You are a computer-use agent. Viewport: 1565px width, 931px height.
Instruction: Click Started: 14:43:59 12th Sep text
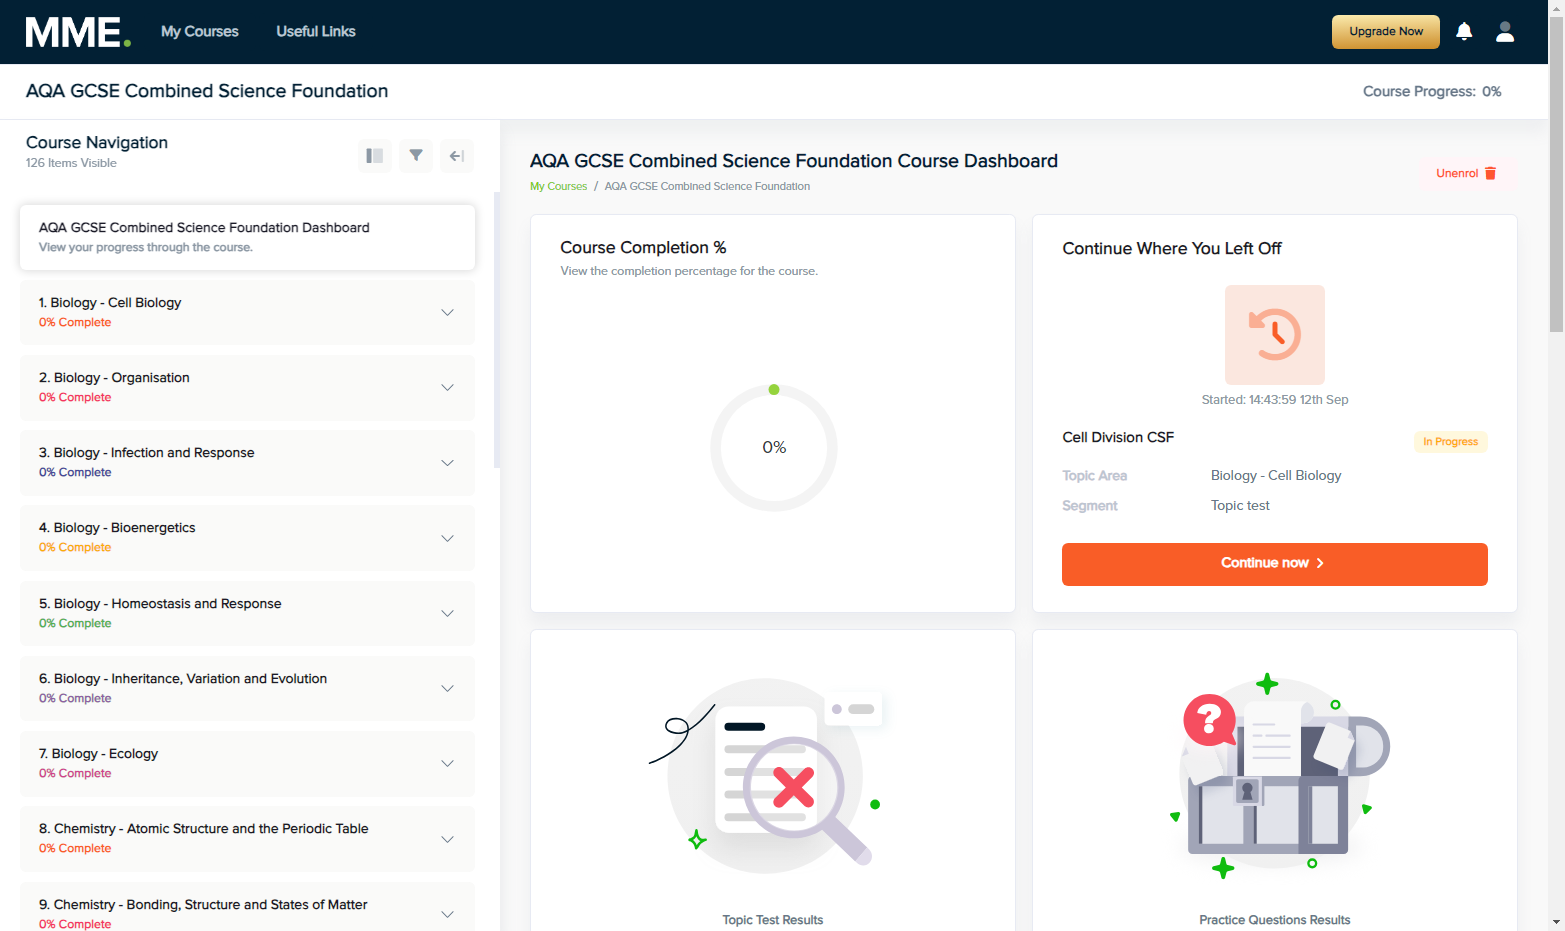click(x=1275, y=399)
